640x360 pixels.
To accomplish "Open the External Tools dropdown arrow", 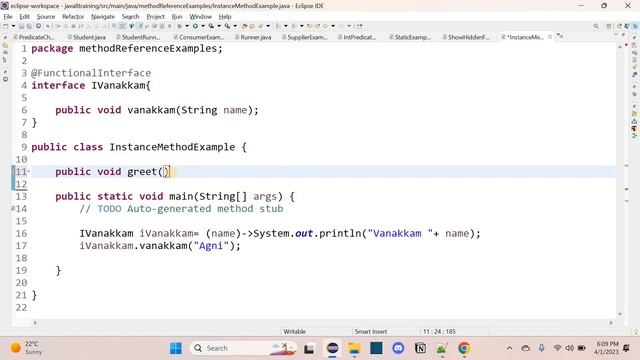I will coord(235,26).
